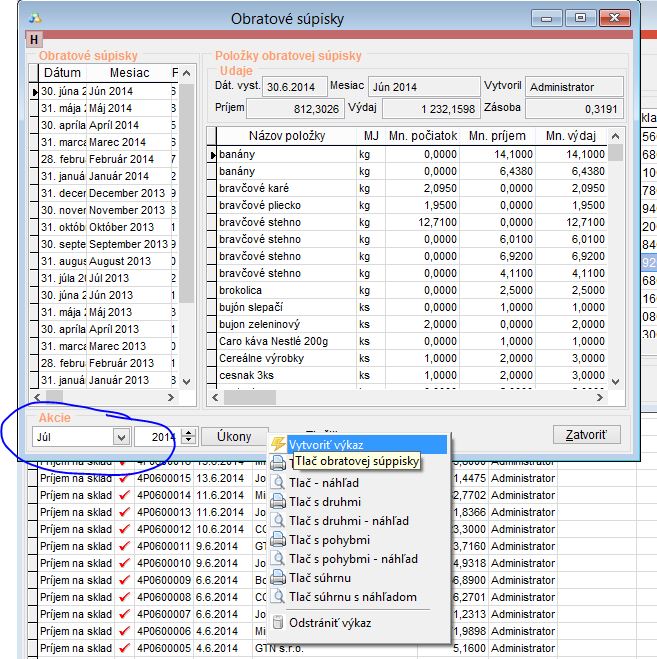Click the delete icon beside Odstrániť výkaz
This screenshot has height=659, width=657.
278,623
